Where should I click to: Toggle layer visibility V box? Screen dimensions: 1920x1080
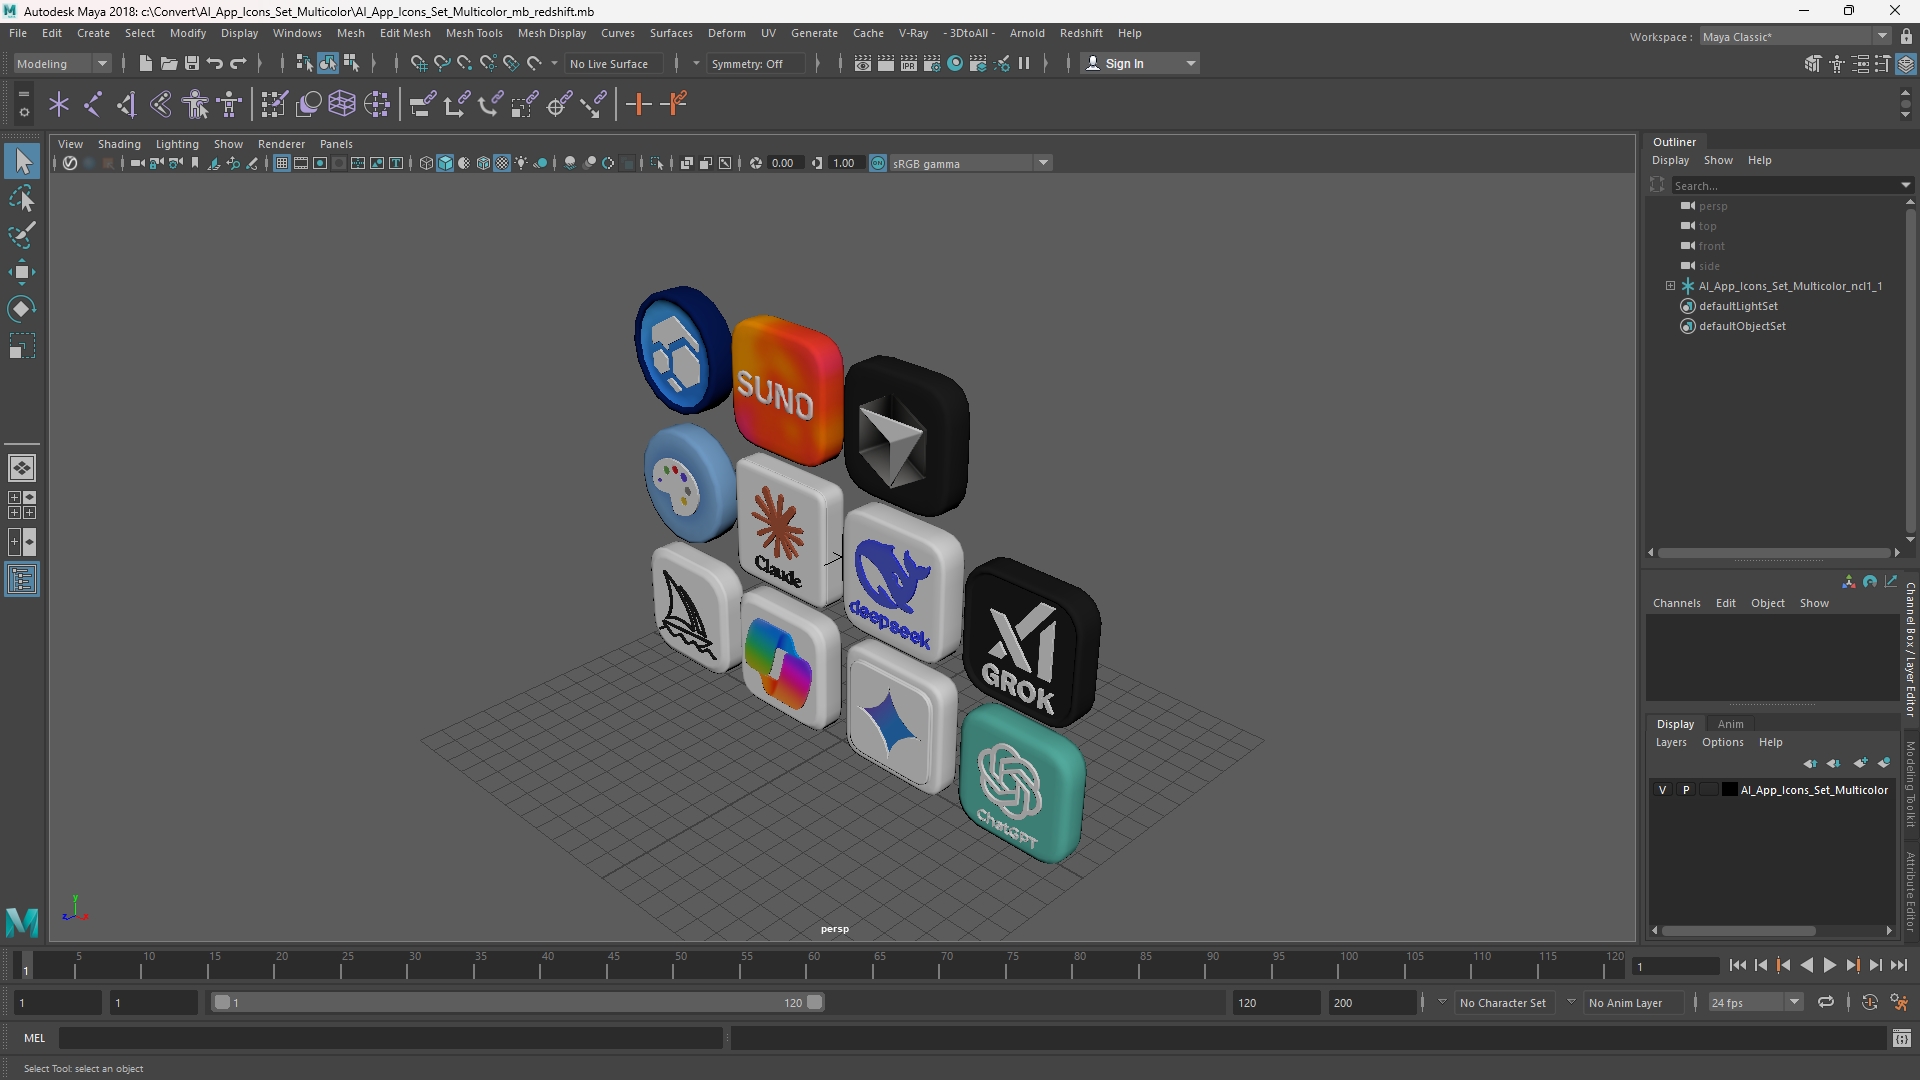coord(1663,790)
